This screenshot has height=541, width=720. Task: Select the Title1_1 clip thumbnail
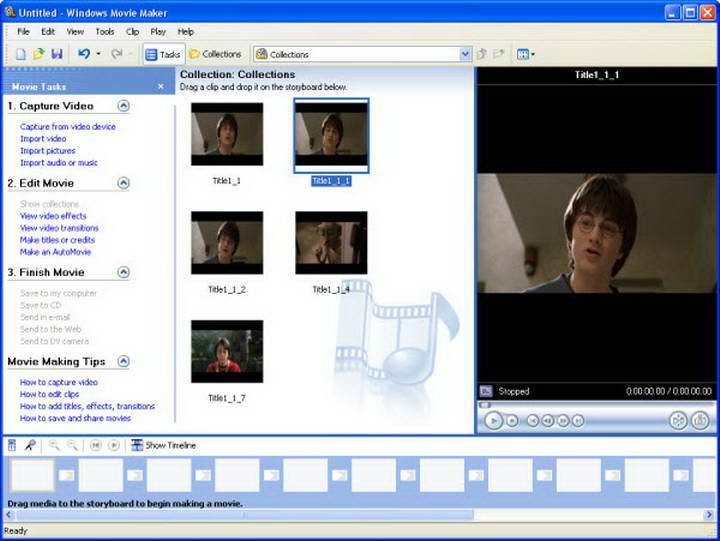[227, 134]
